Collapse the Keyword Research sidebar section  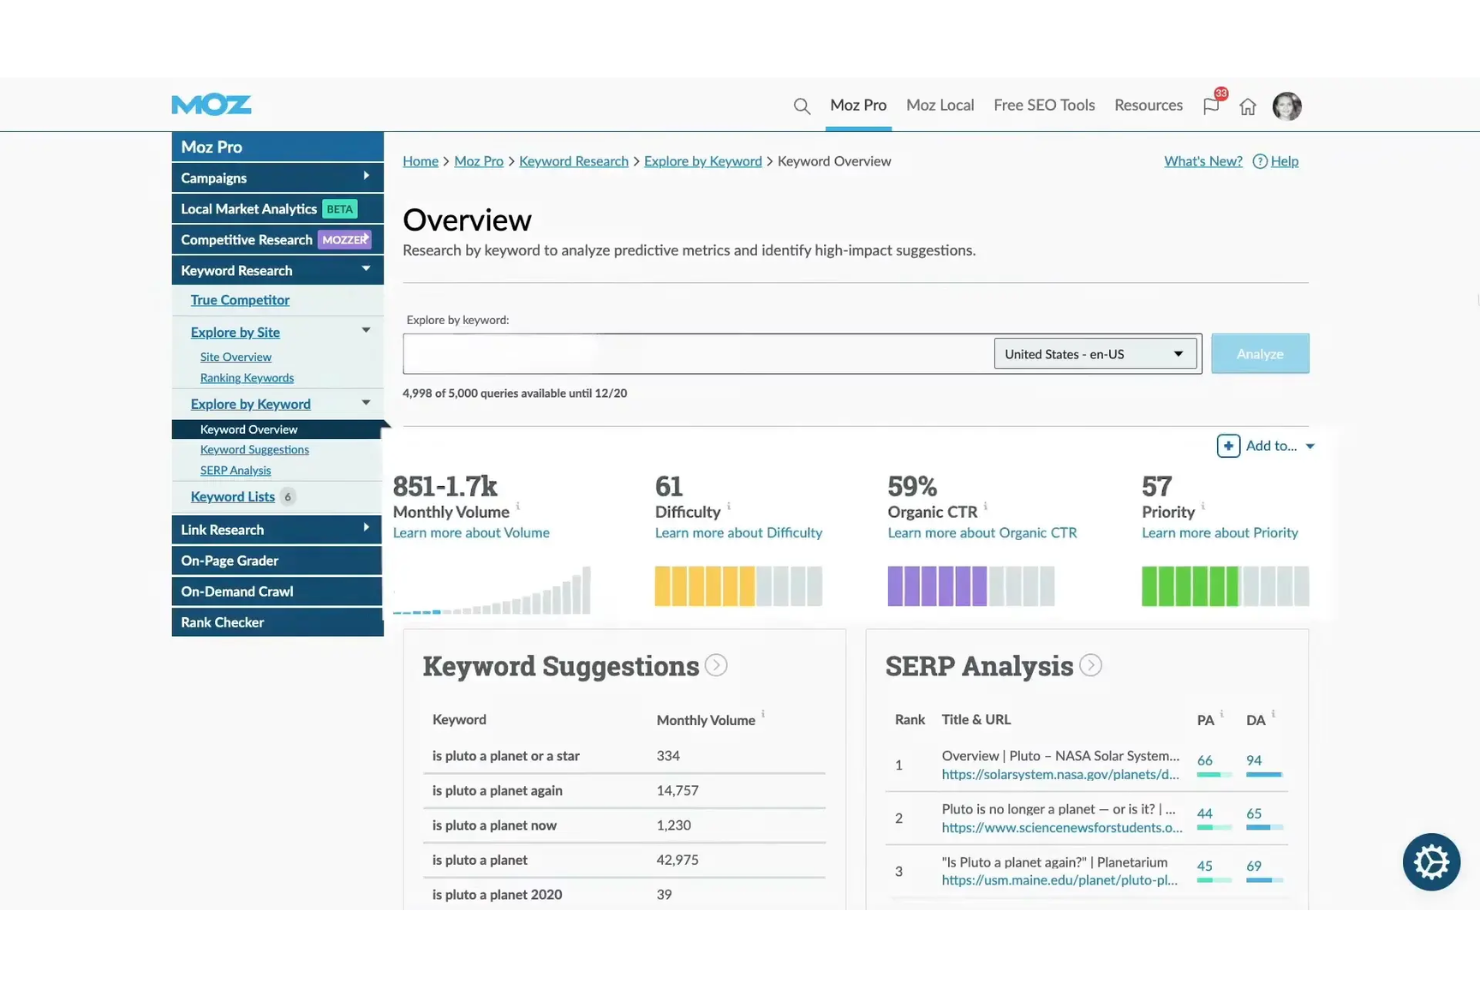366,269
